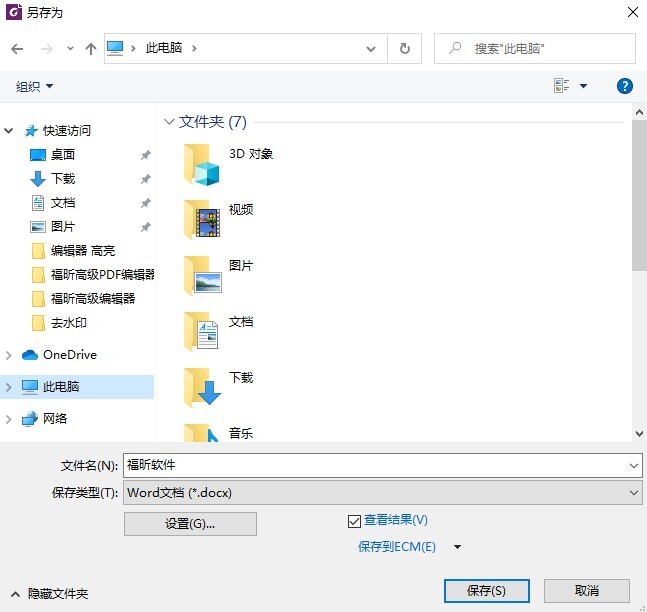
Task: Click the 保存(S) button
Action: click(x=486, y=591)
